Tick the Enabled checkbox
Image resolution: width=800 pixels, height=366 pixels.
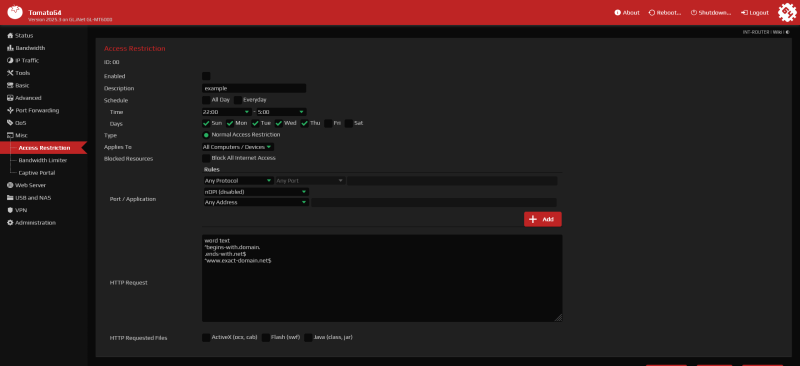click(x=206, y=76)
